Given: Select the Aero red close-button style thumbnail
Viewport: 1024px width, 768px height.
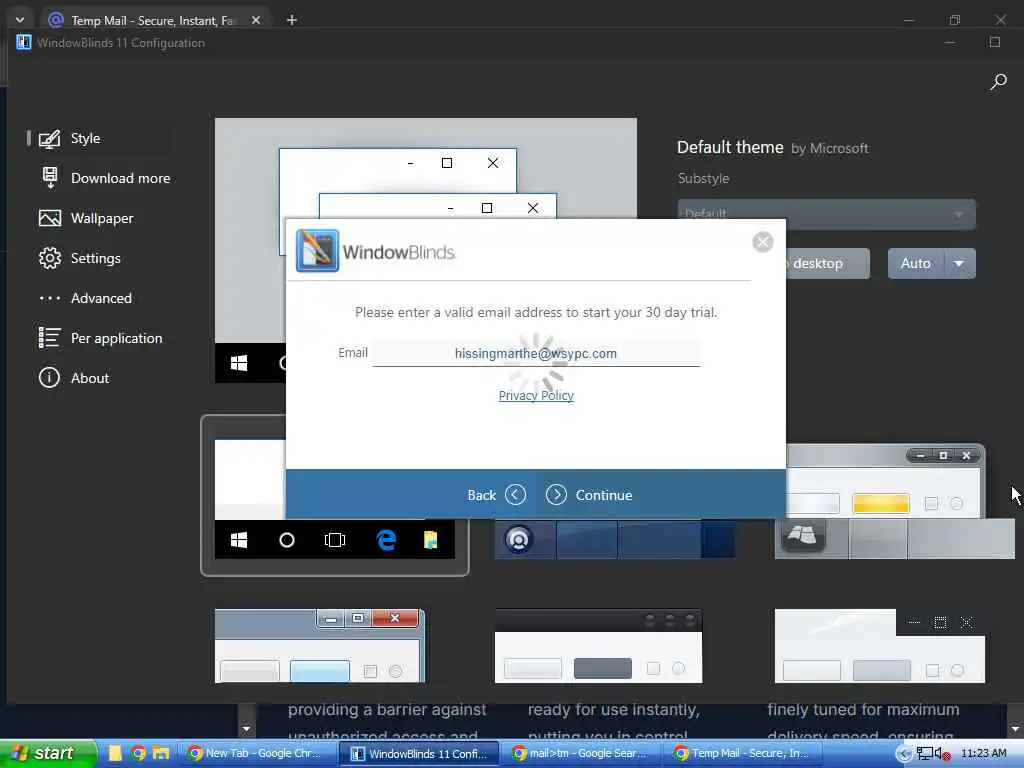Looking at the screenshot, I should [x=320, y=646].
